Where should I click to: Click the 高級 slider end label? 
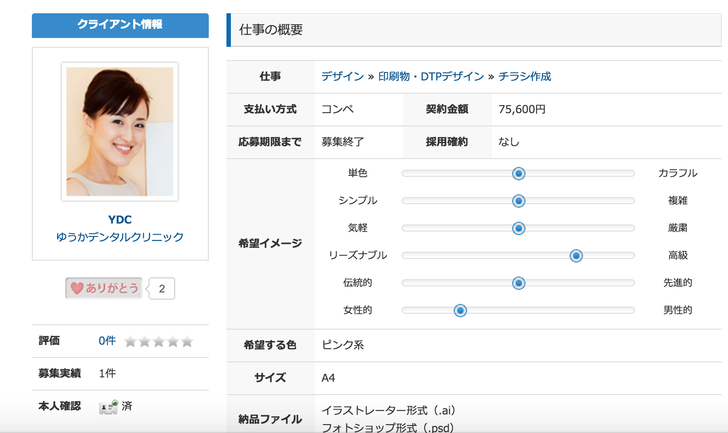(x=678, y=256)
